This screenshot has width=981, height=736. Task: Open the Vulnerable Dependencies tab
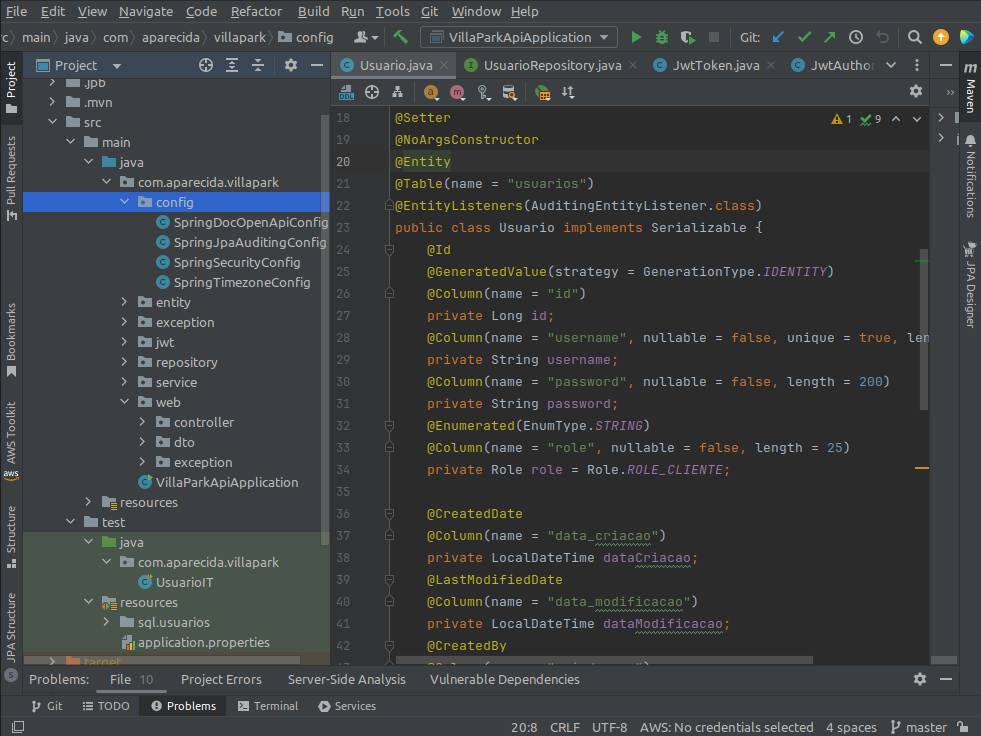tap(504, 679)
